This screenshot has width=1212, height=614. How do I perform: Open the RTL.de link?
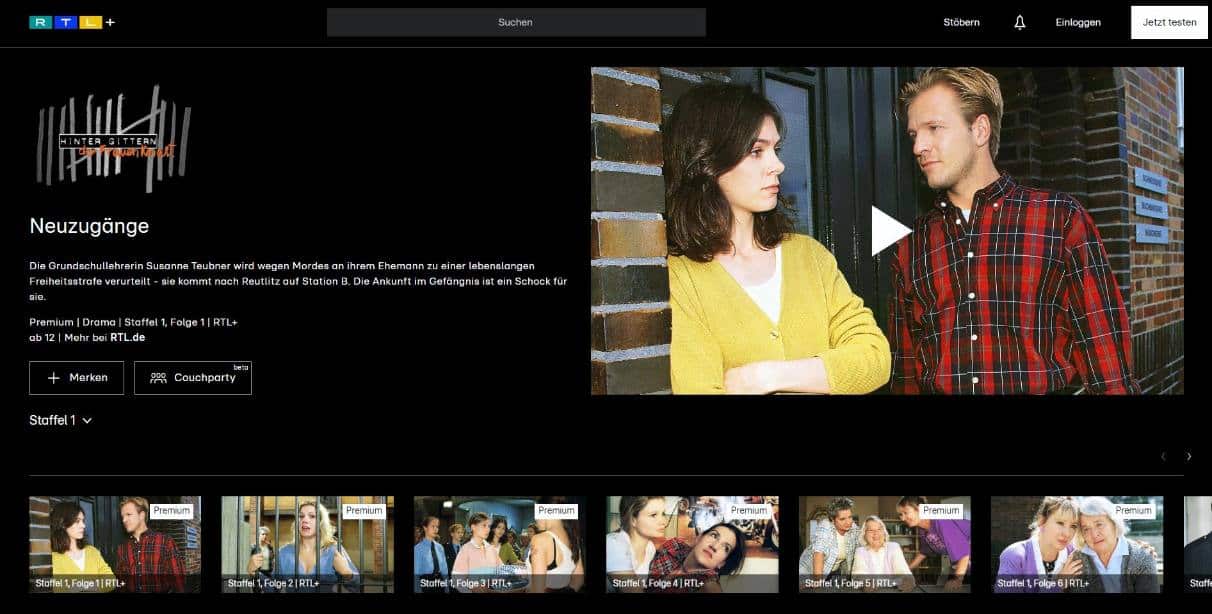(127, 338)
